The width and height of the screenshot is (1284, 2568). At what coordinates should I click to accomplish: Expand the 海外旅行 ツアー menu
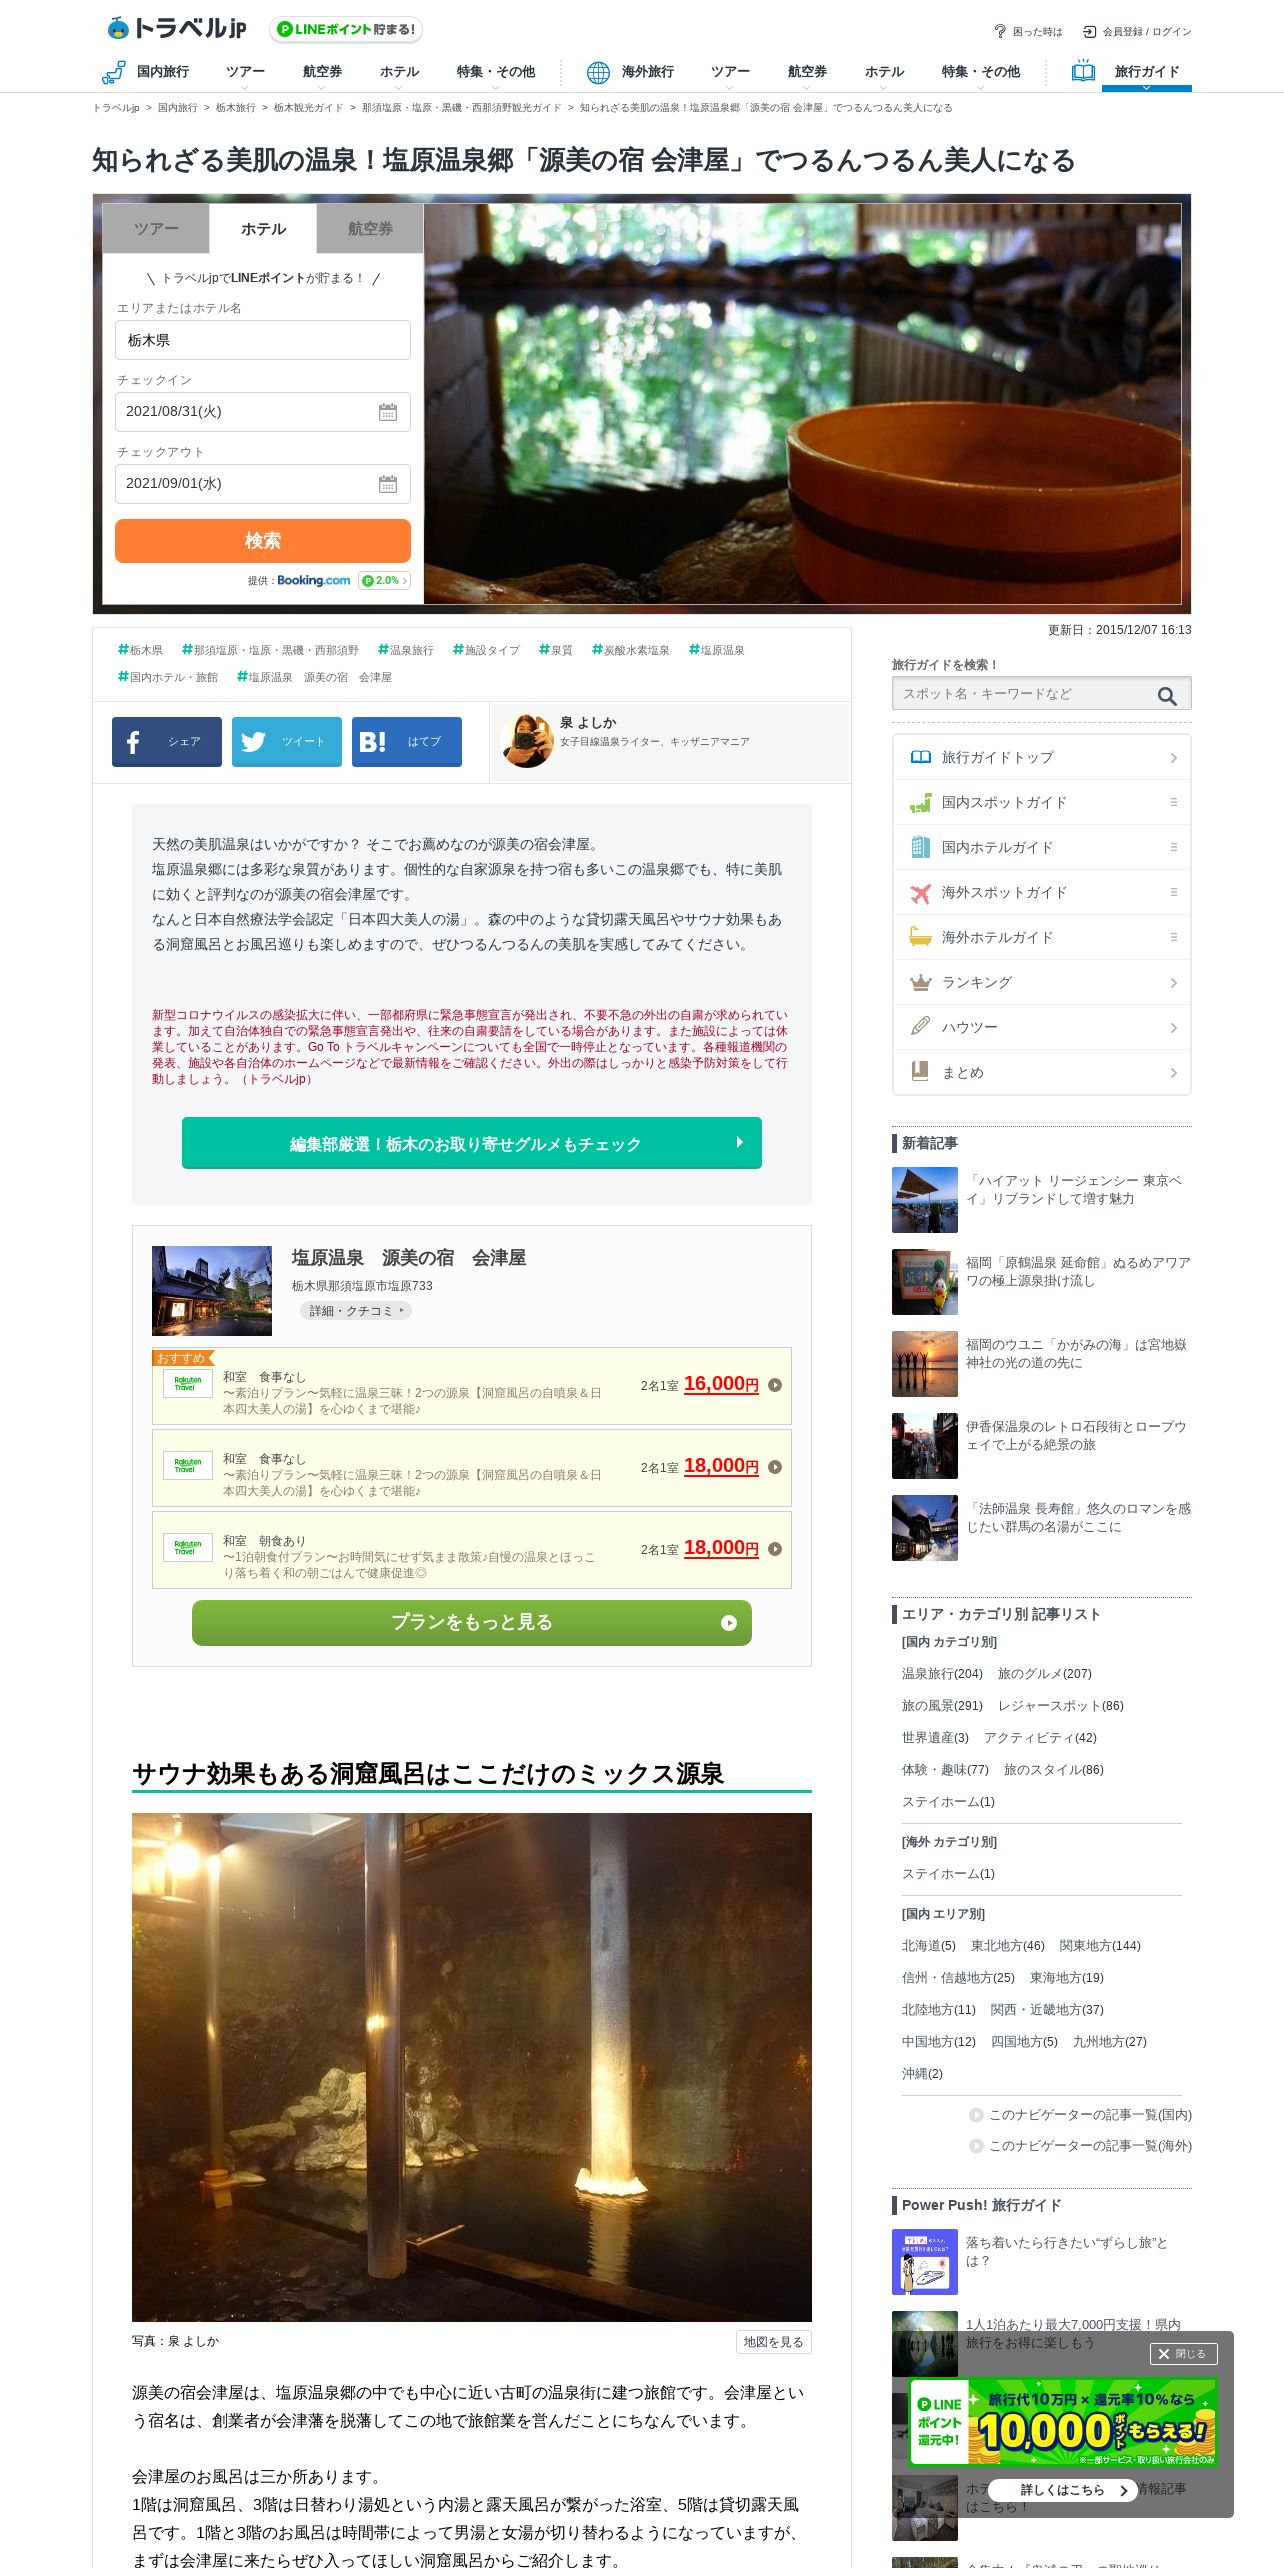click(x=730, y=74)
